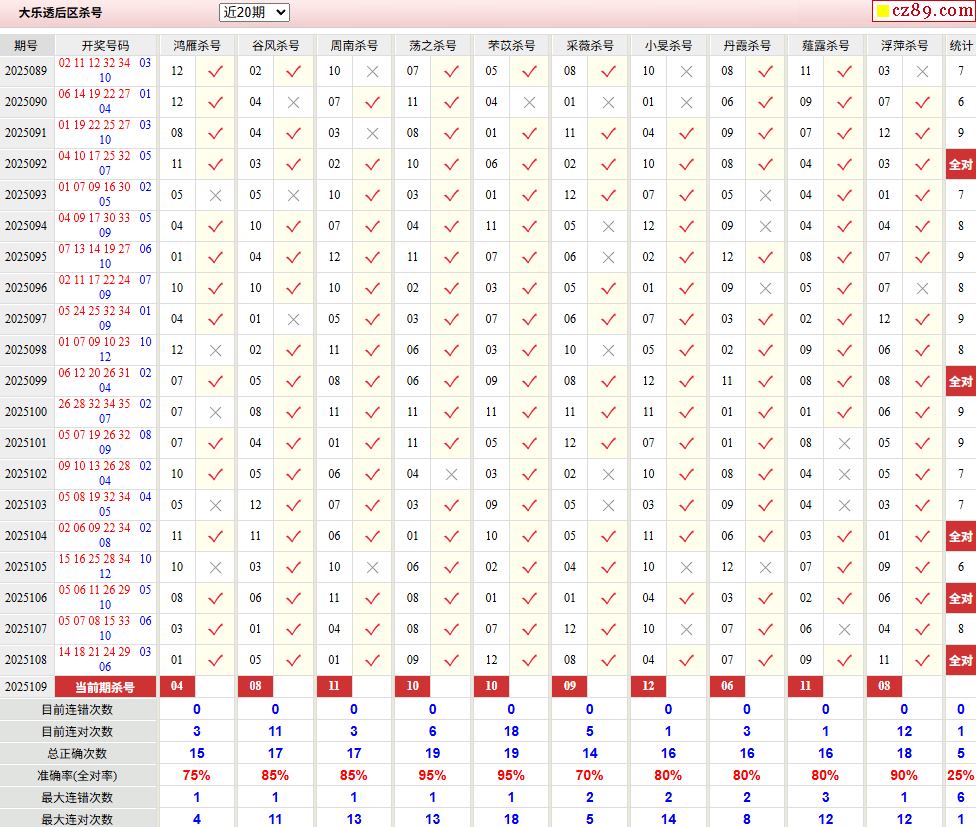Click the 90% accuracy value

[x=904, y=776]
